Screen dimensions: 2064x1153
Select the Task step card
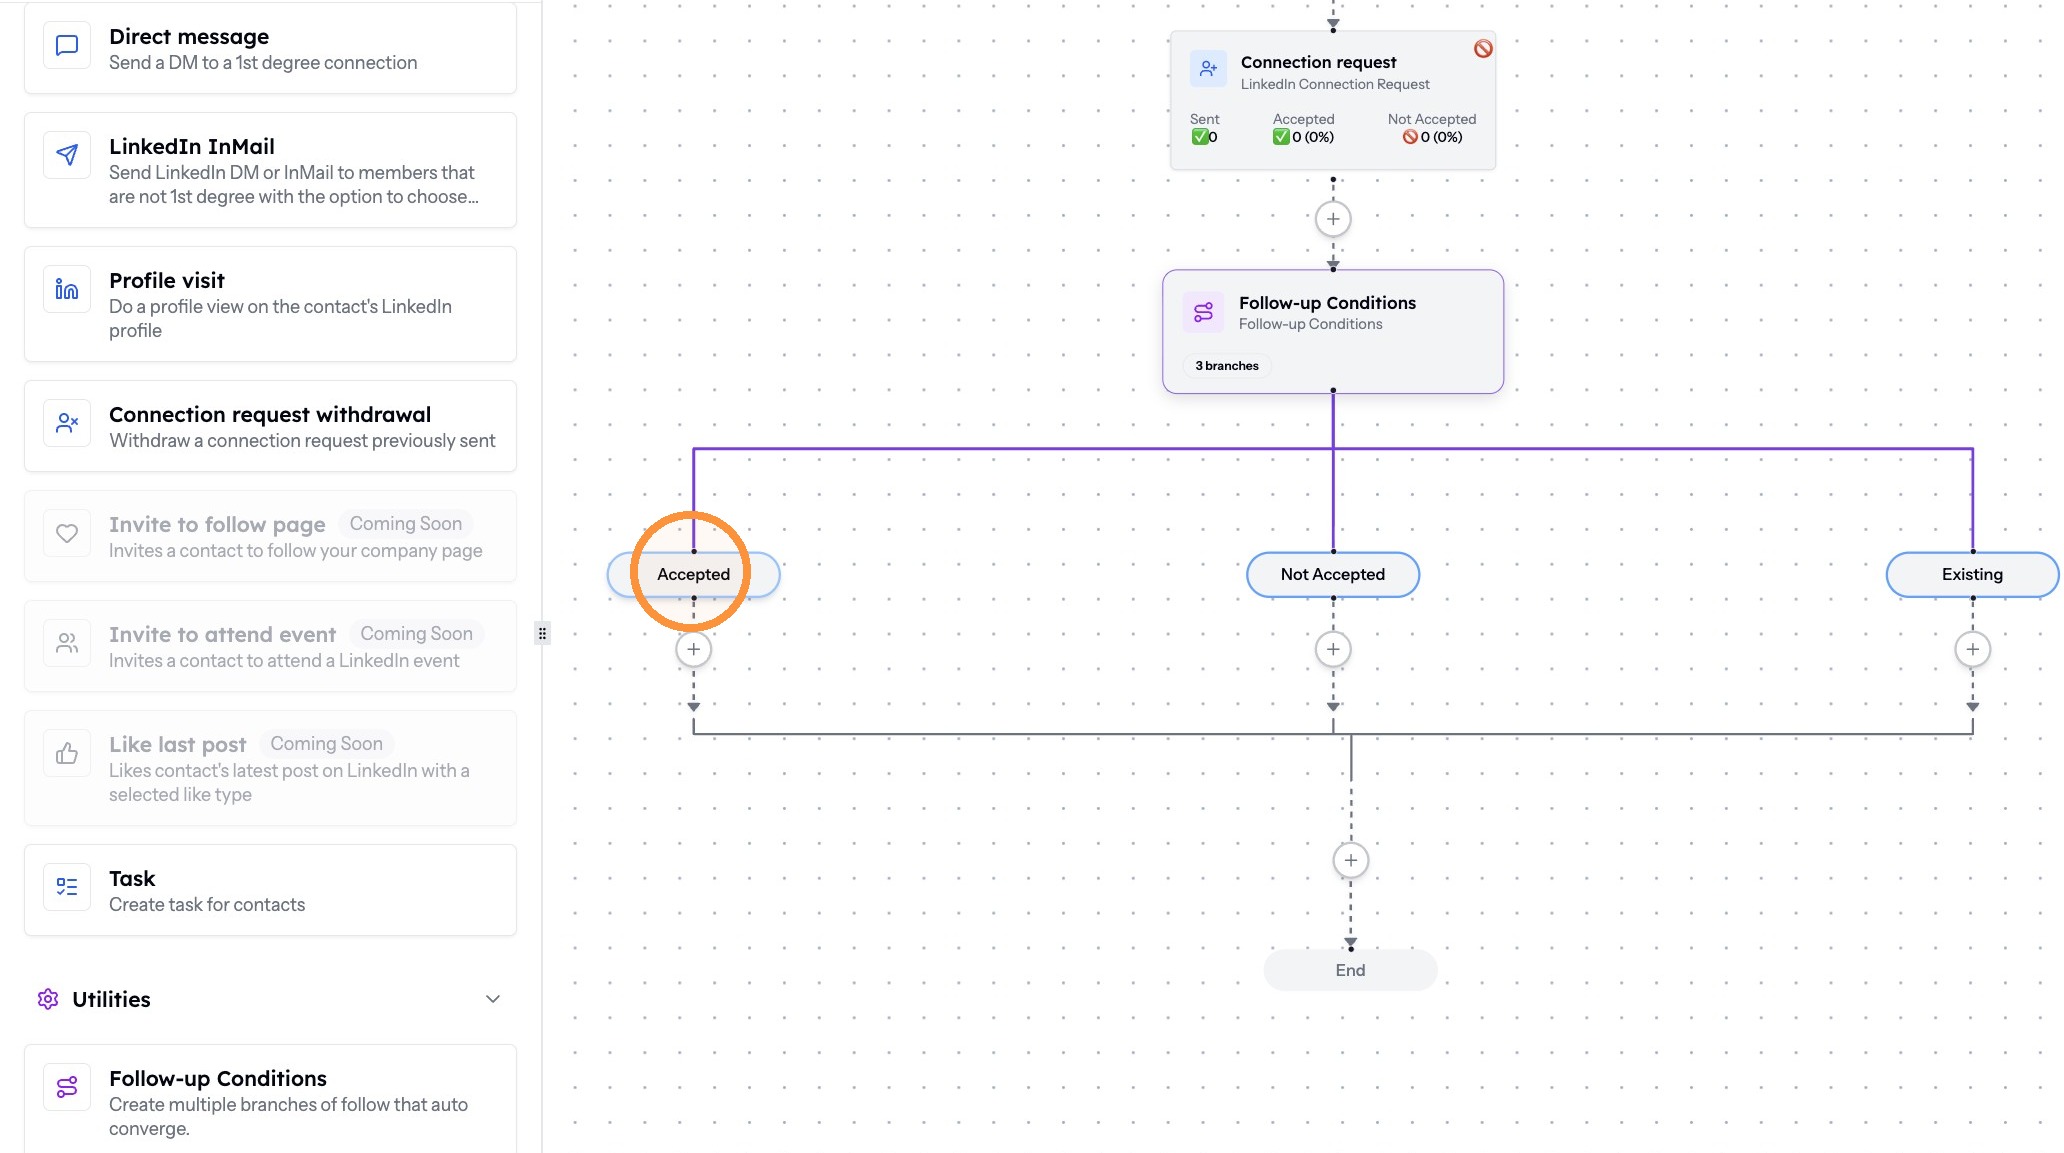click(270, 890)
